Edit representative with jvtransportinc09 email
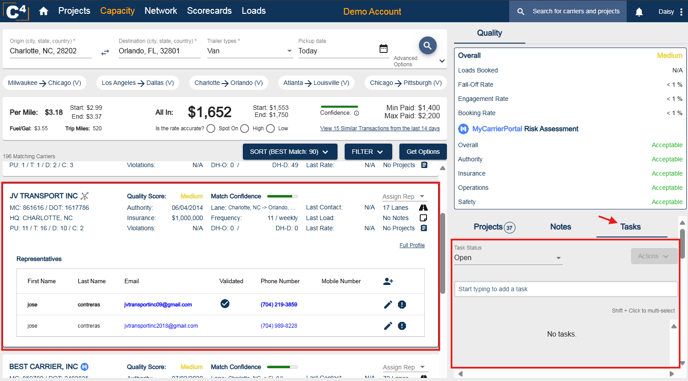The width and height of the screenshot is (688, 381). pyautogui.click(x=388, y=305)
